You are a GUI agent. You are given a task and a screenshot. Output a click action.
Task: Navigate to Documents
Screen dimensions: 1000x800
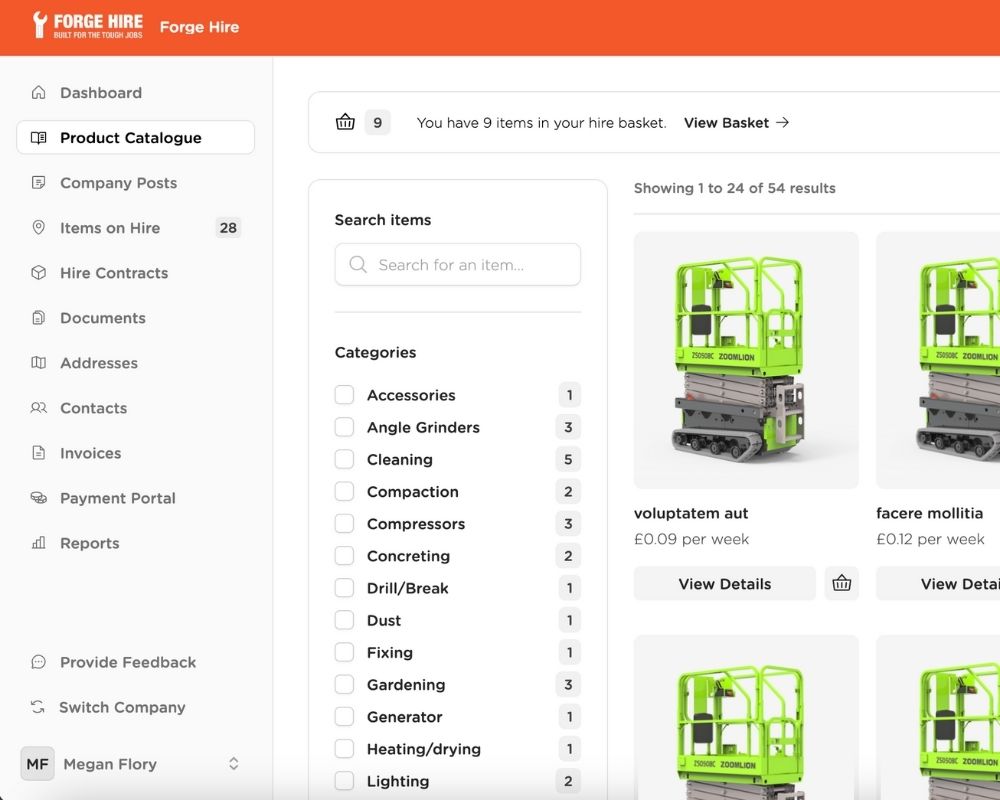coord(135,318)
